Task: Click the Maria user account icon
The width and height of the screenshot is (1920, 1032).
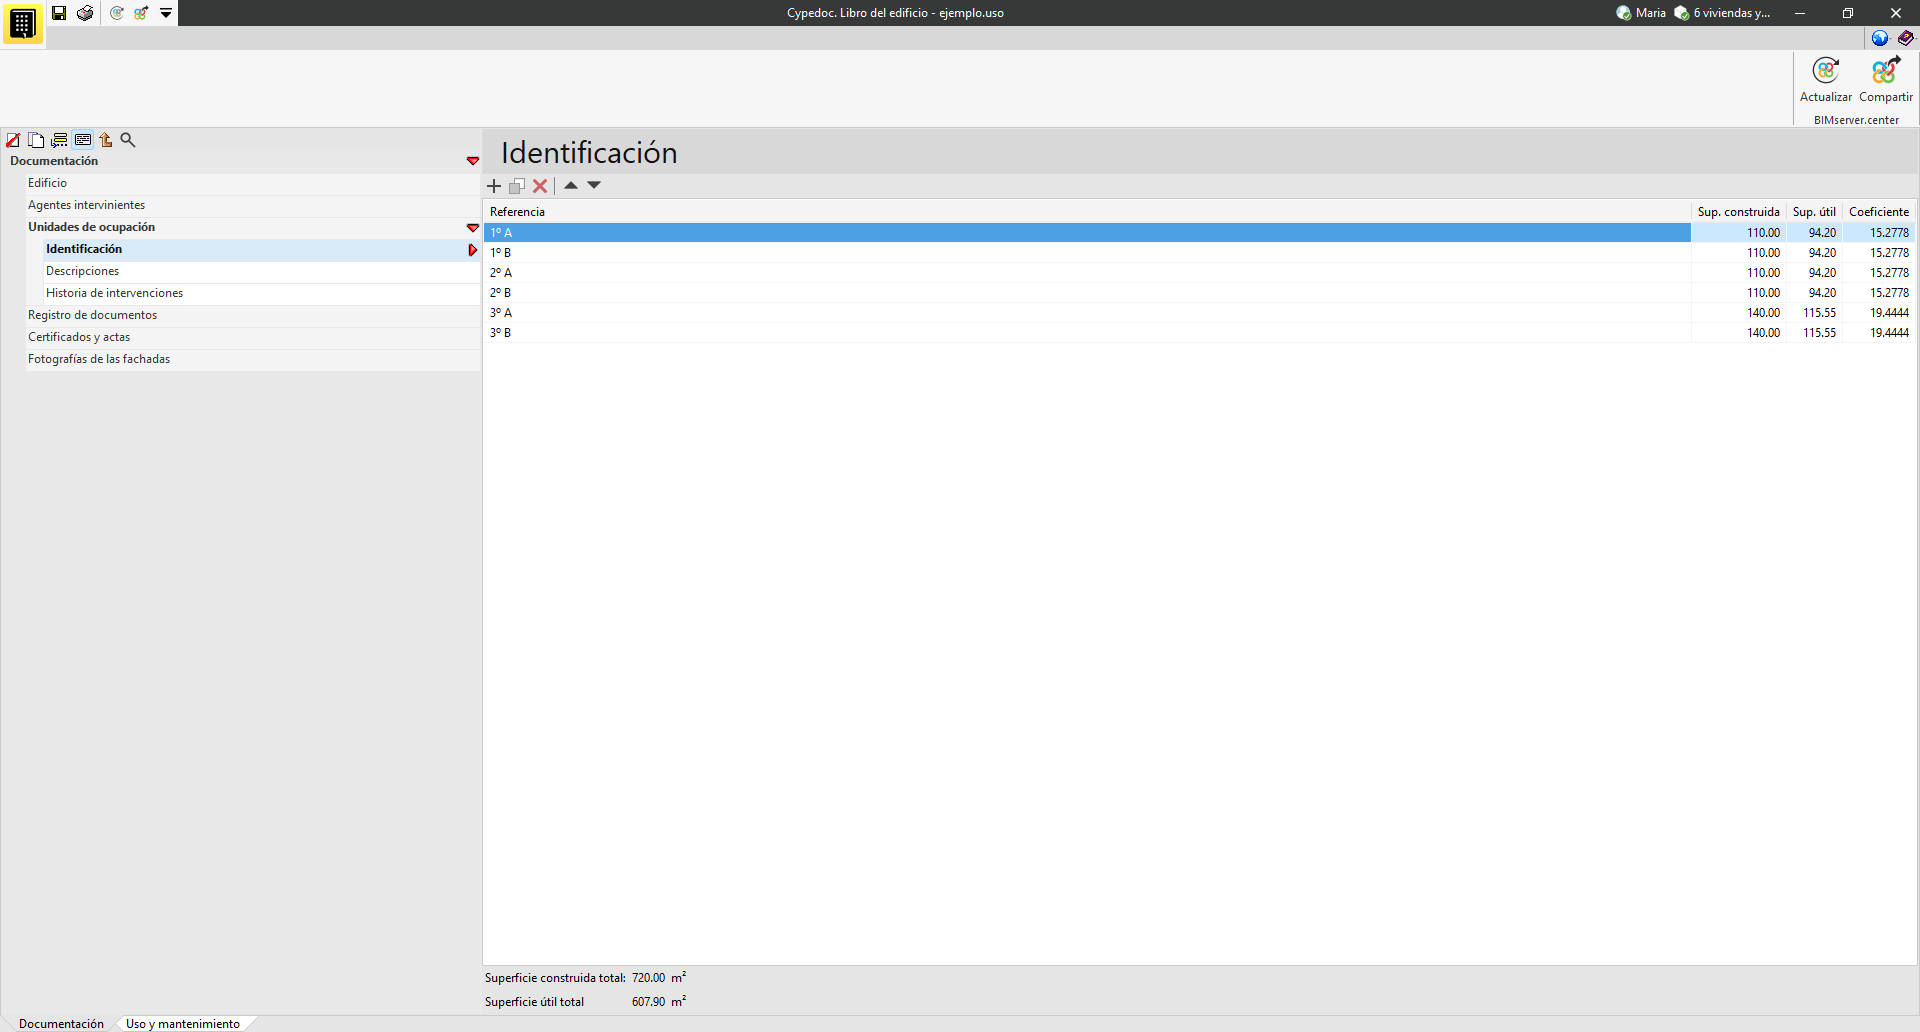Action: pyautogui.click(x=1624, y=13)
